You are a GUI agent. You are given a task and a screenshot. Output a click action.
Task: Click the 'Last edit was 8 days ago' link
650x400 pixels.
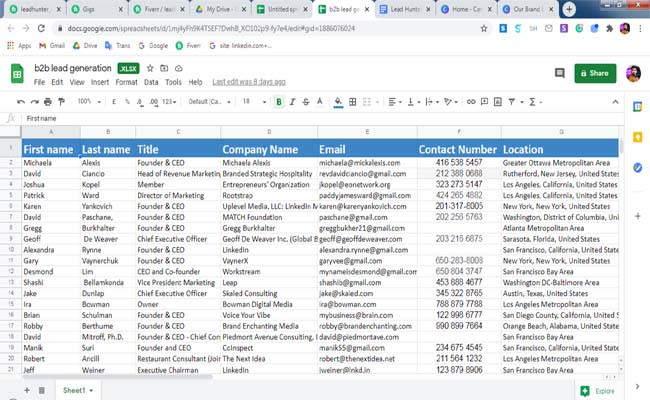pyautogui.click(x=249, y=82)
